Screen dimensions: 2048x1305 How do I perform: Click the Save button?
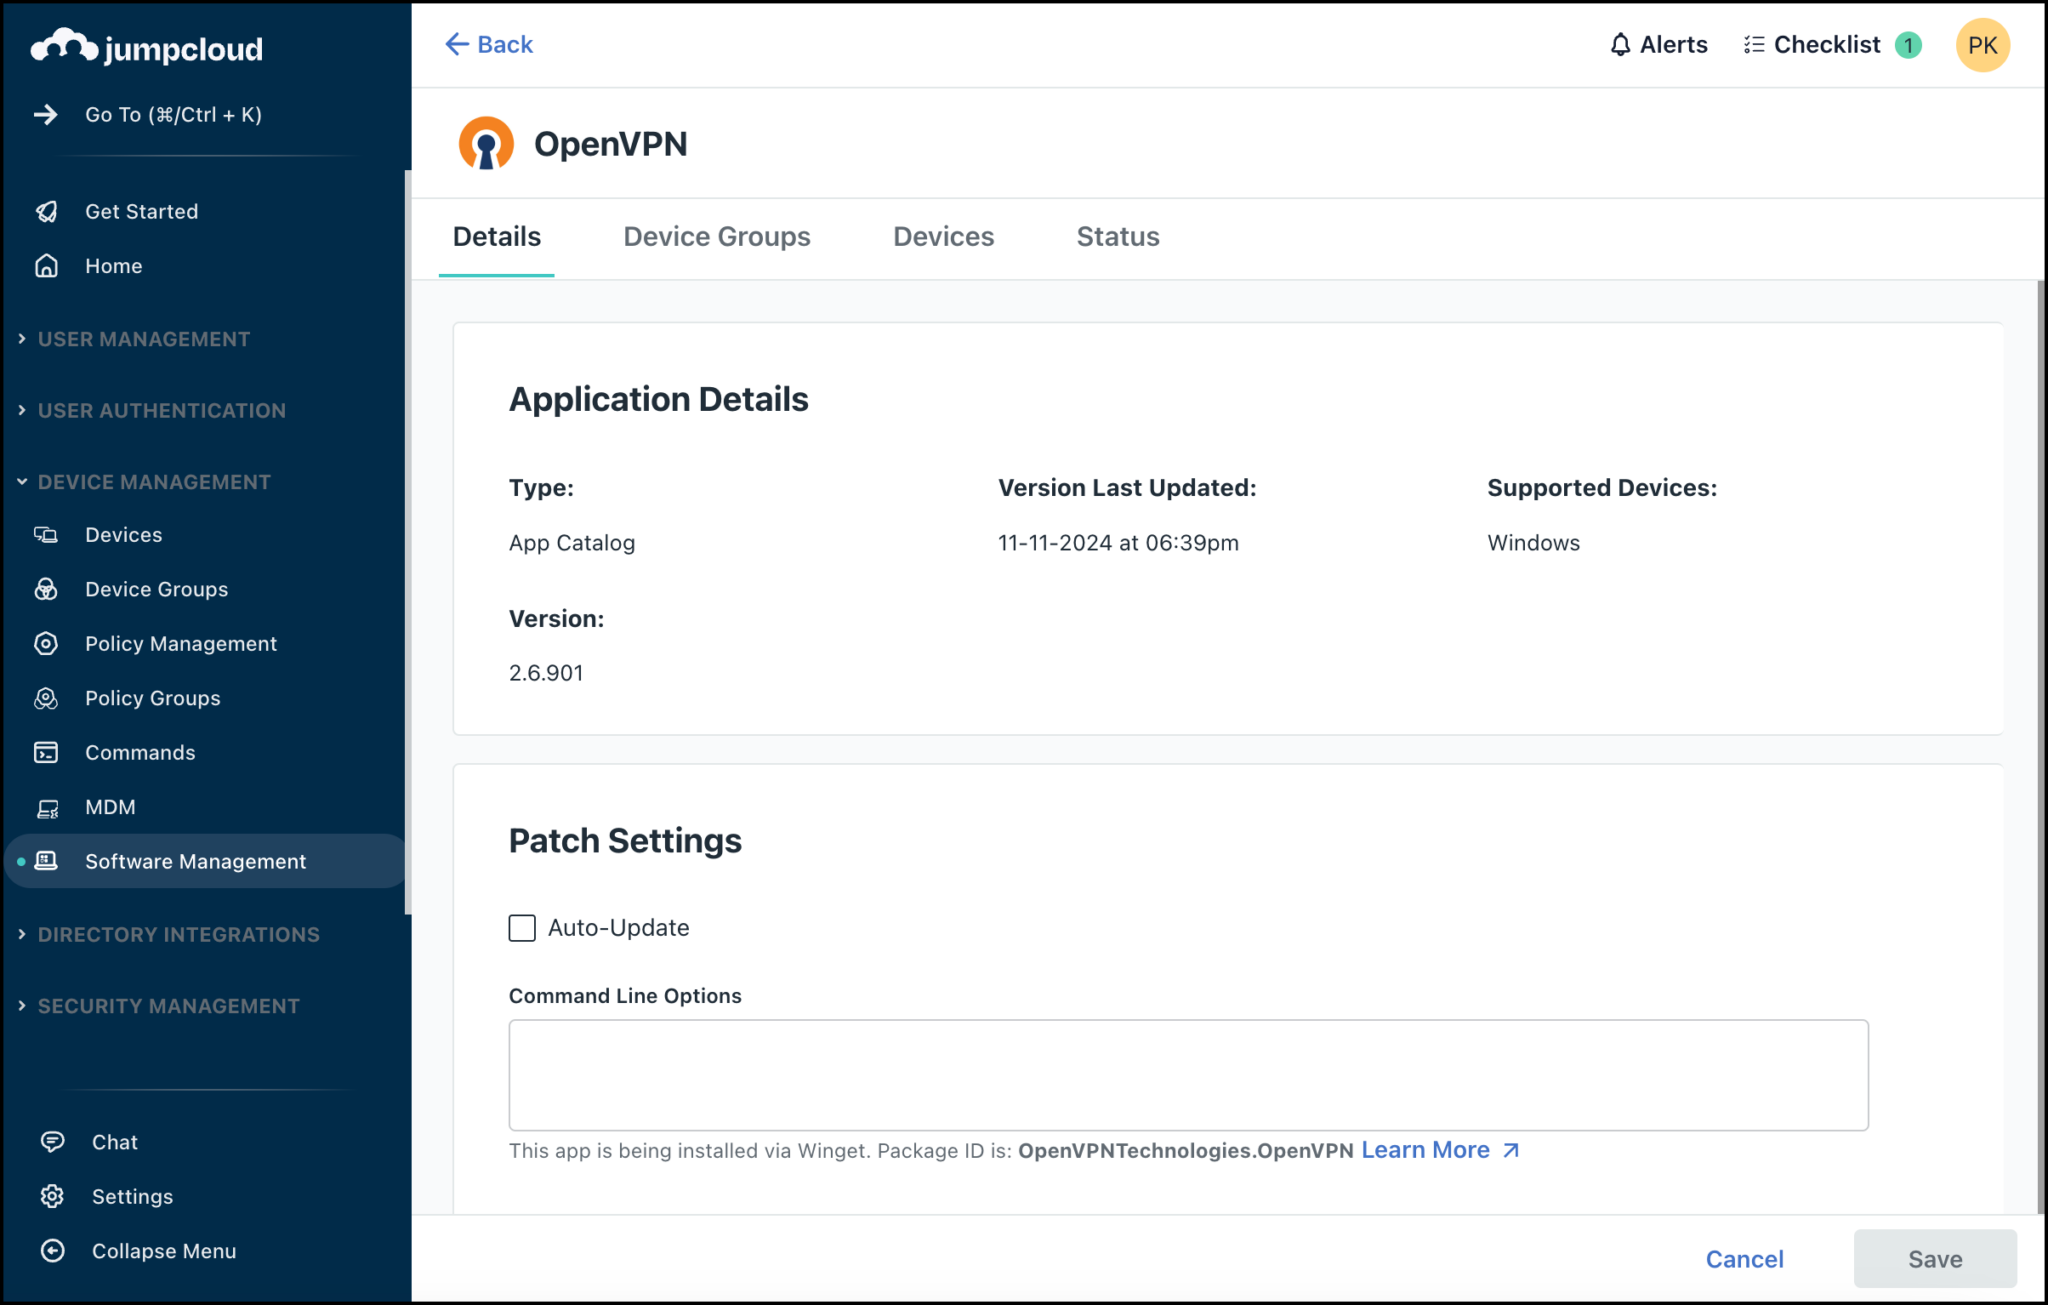point(1935,1258)
